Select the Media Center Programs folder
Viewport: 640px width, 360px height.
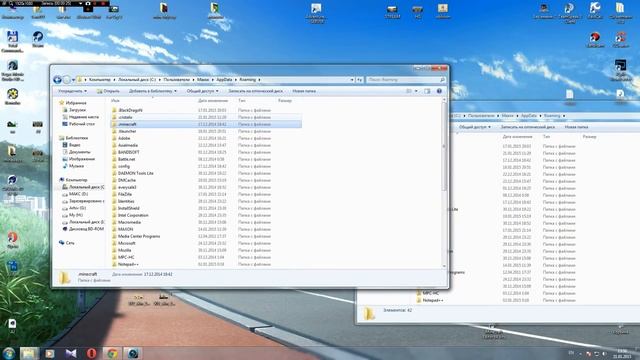point(139,236)
